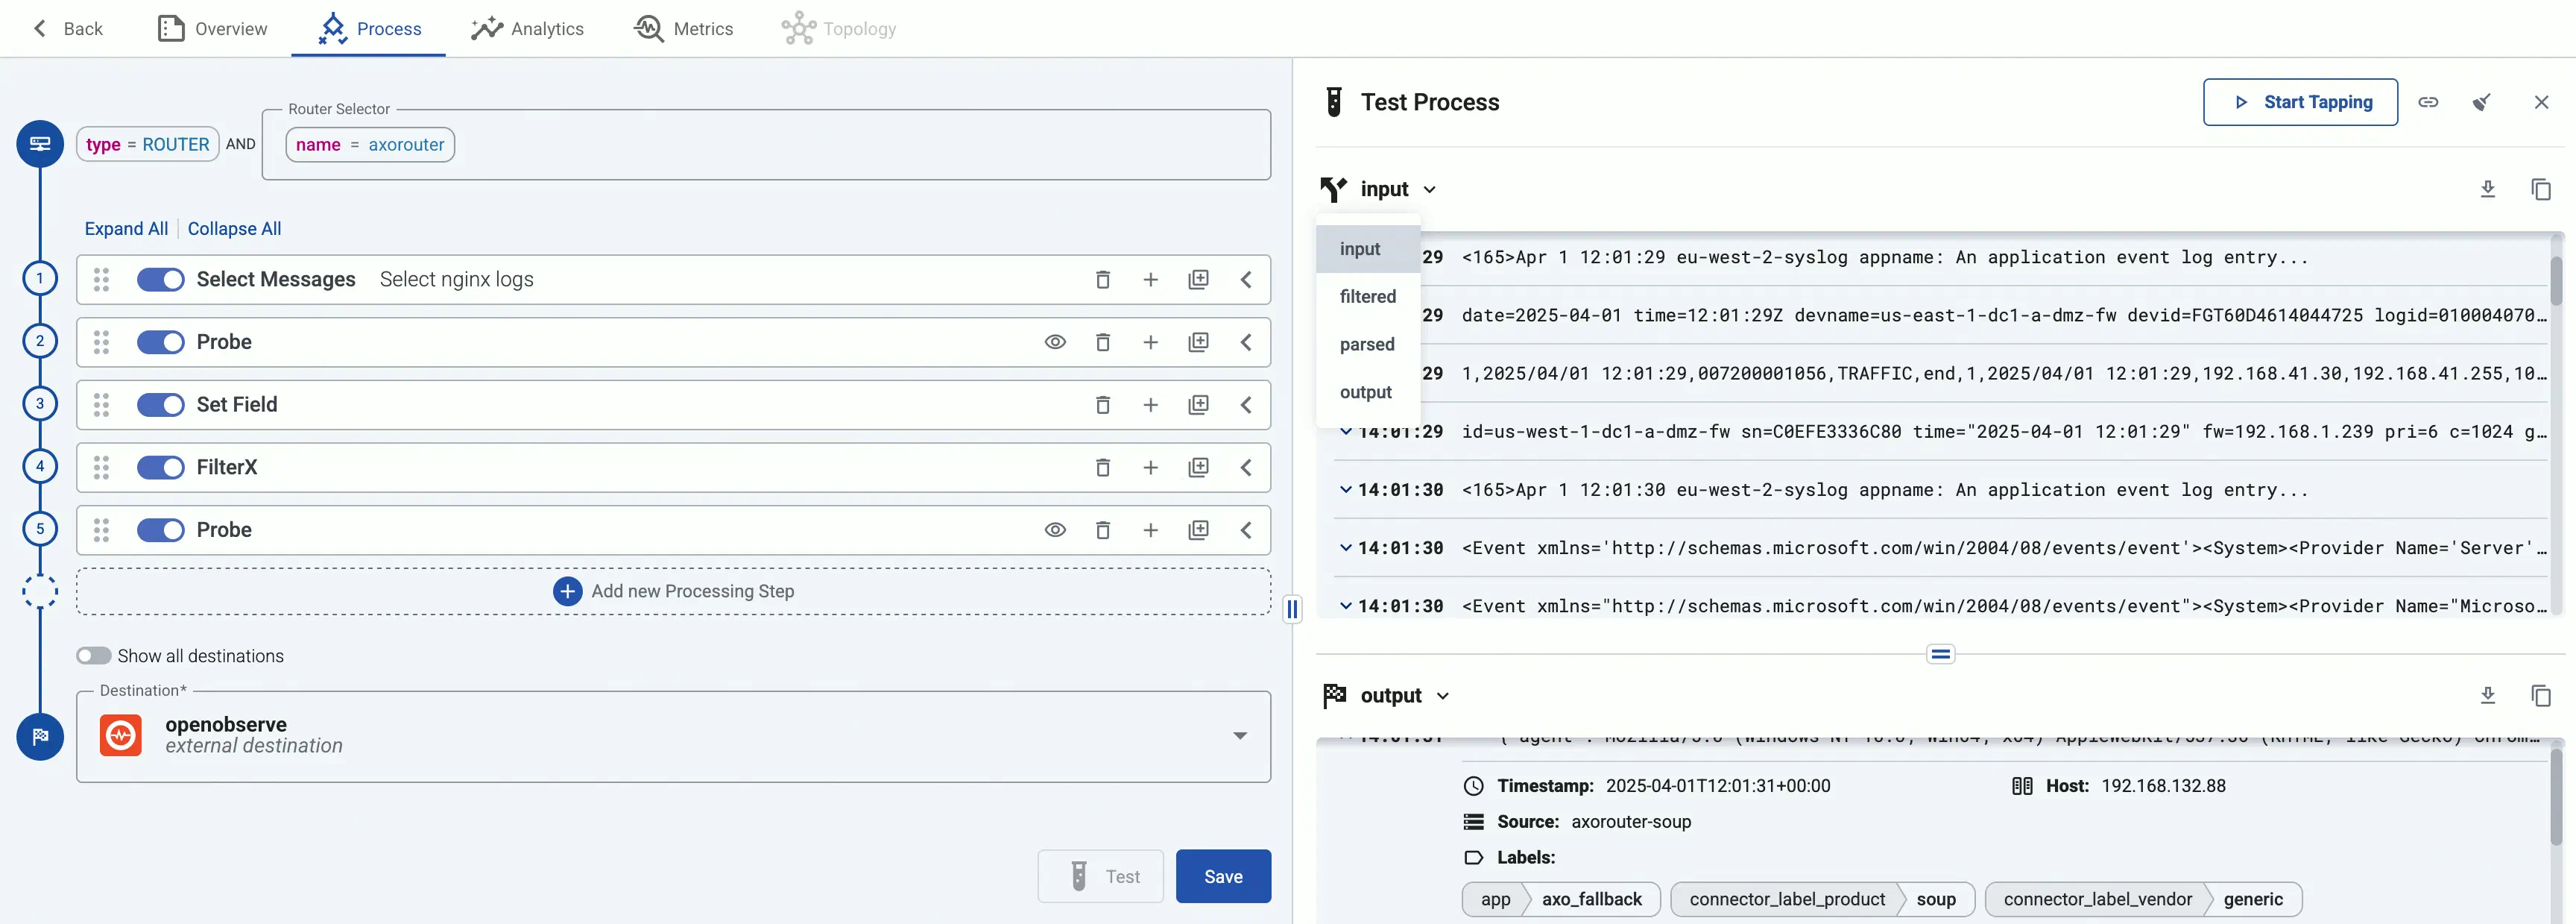This screenshot has height=924, width=2576.
Task: Toggle the eye icon on second Probe
Action: [x=1055, y=530]
